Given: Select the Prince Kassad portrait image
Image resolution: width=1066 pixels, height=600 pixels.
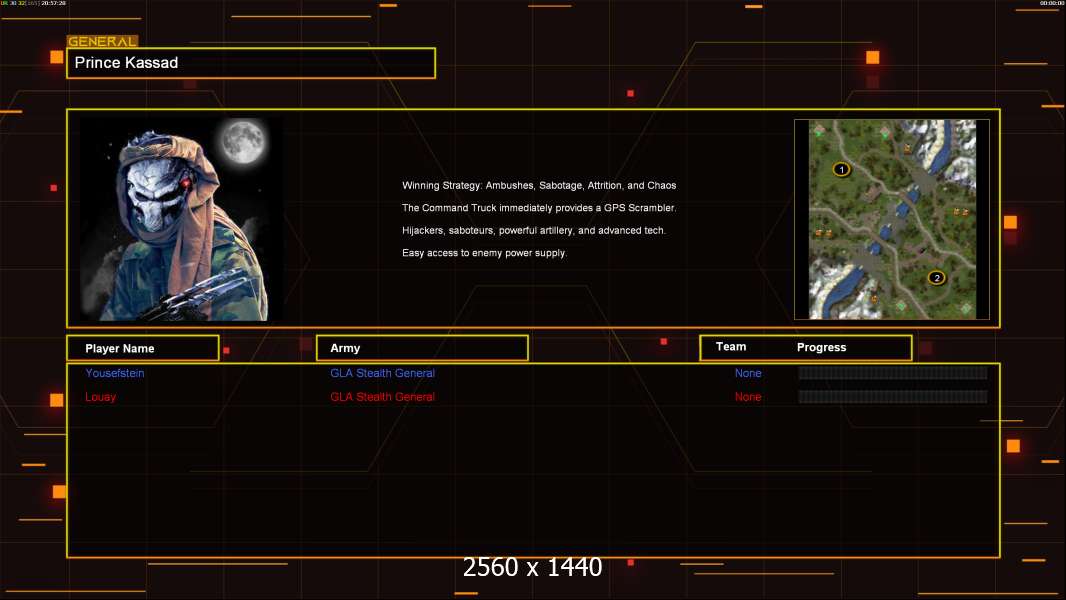Looking at the screenshot, I should coord(182,219).
